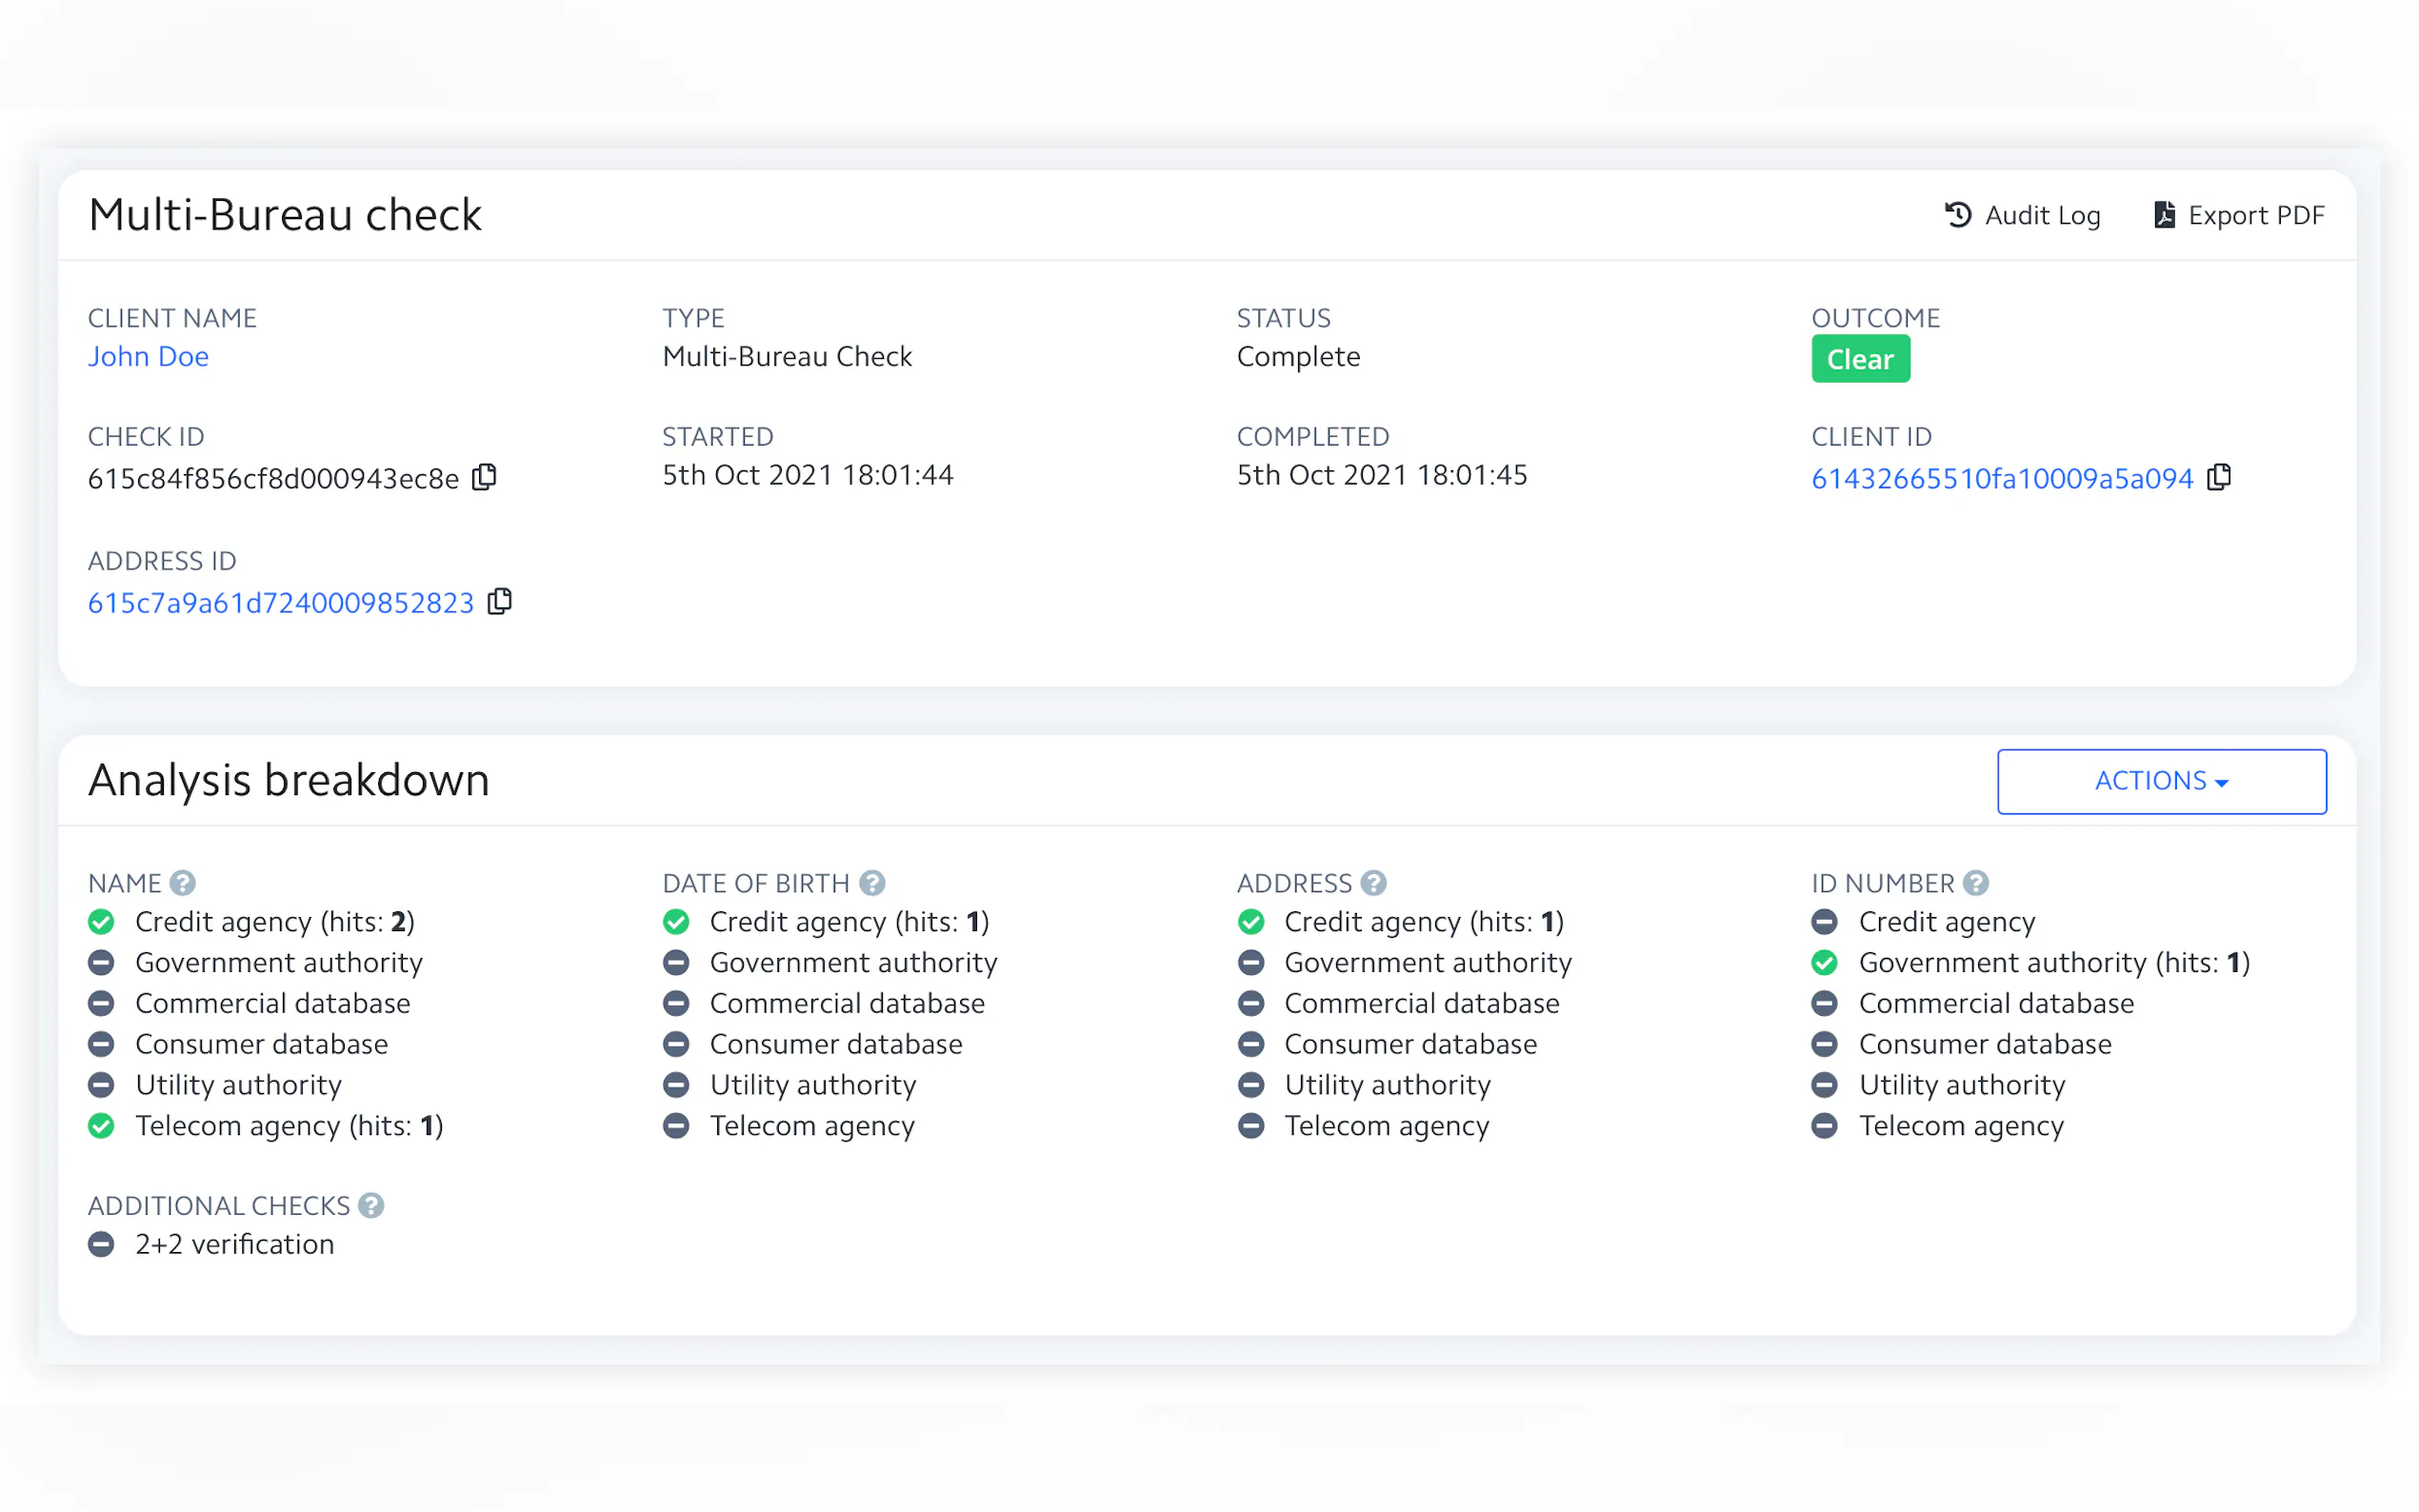The height and width of the screenshot is (1512, 2419).
Task: Open the John Doe client link
Action: point(148,356)
